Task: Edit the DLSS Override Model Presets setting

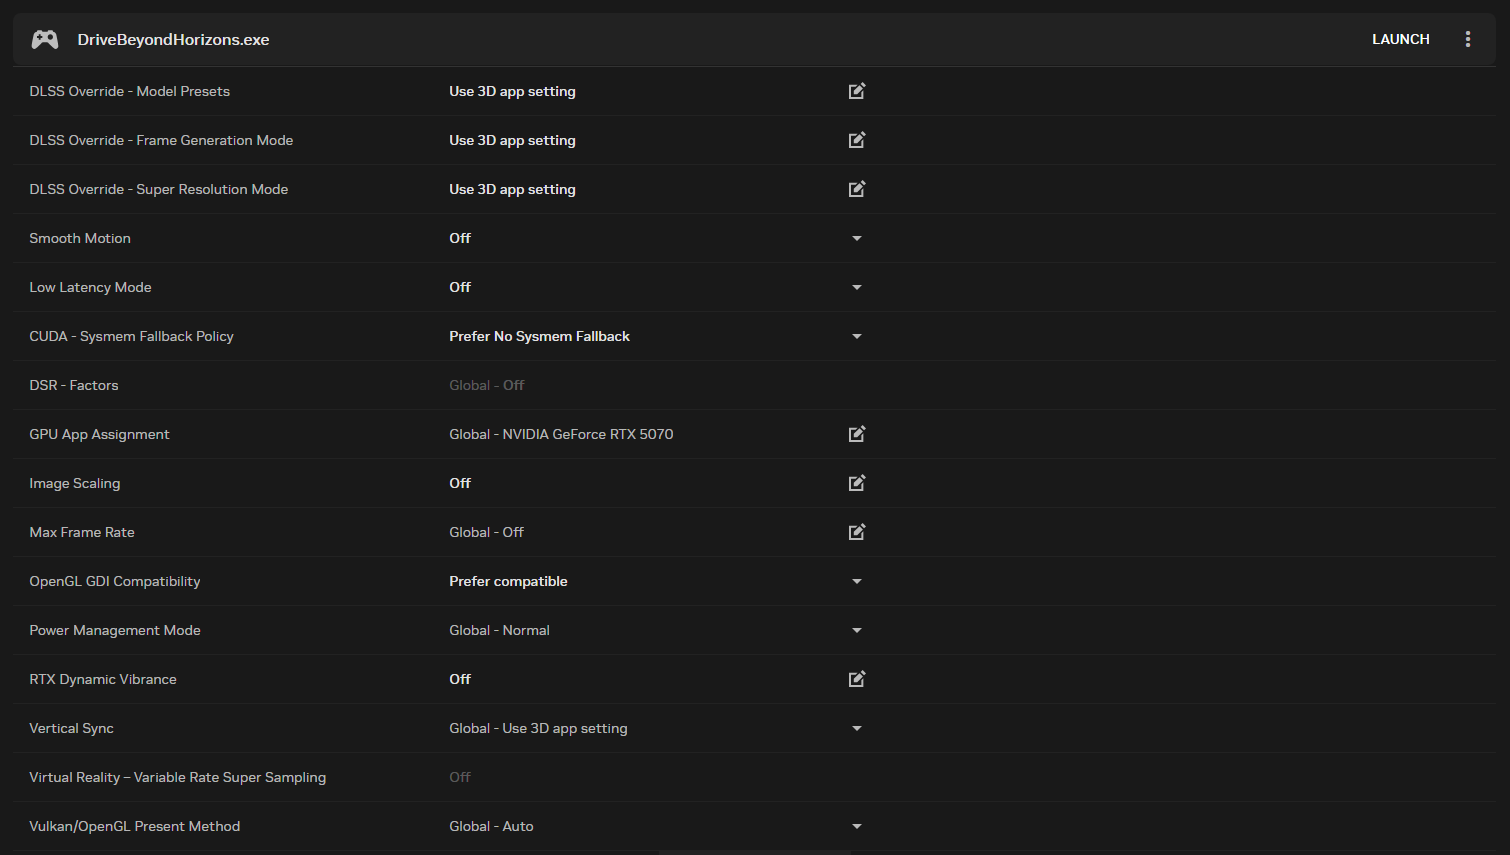Action: (x=857, y=91)
